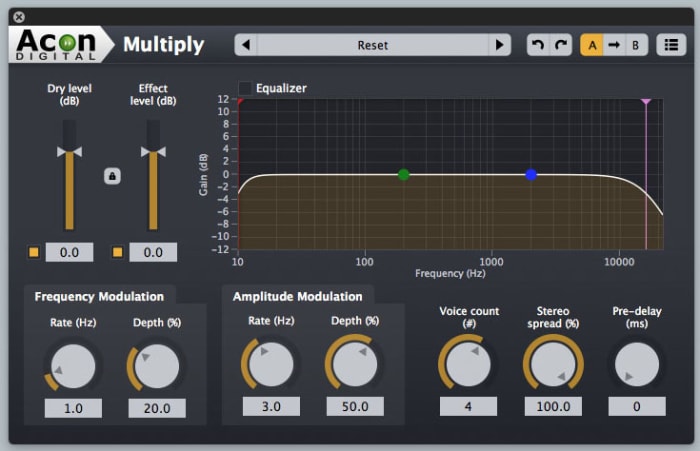700x451 pixels.
Task: Click the pink high-cut frequency marker
Action: coord(646,103)
